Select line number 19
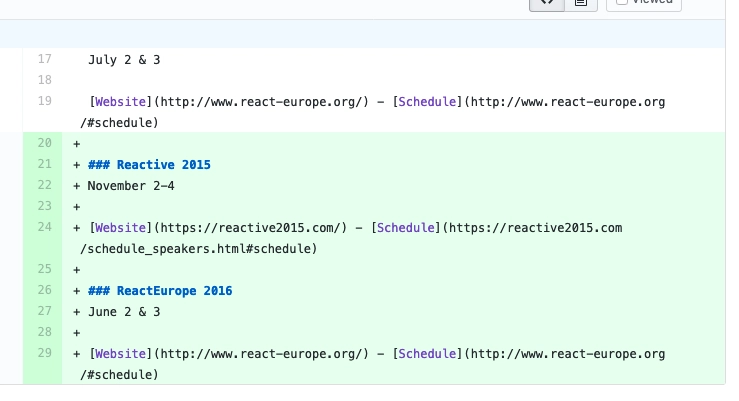Viewport: 739px width, 401px height. 44,101
